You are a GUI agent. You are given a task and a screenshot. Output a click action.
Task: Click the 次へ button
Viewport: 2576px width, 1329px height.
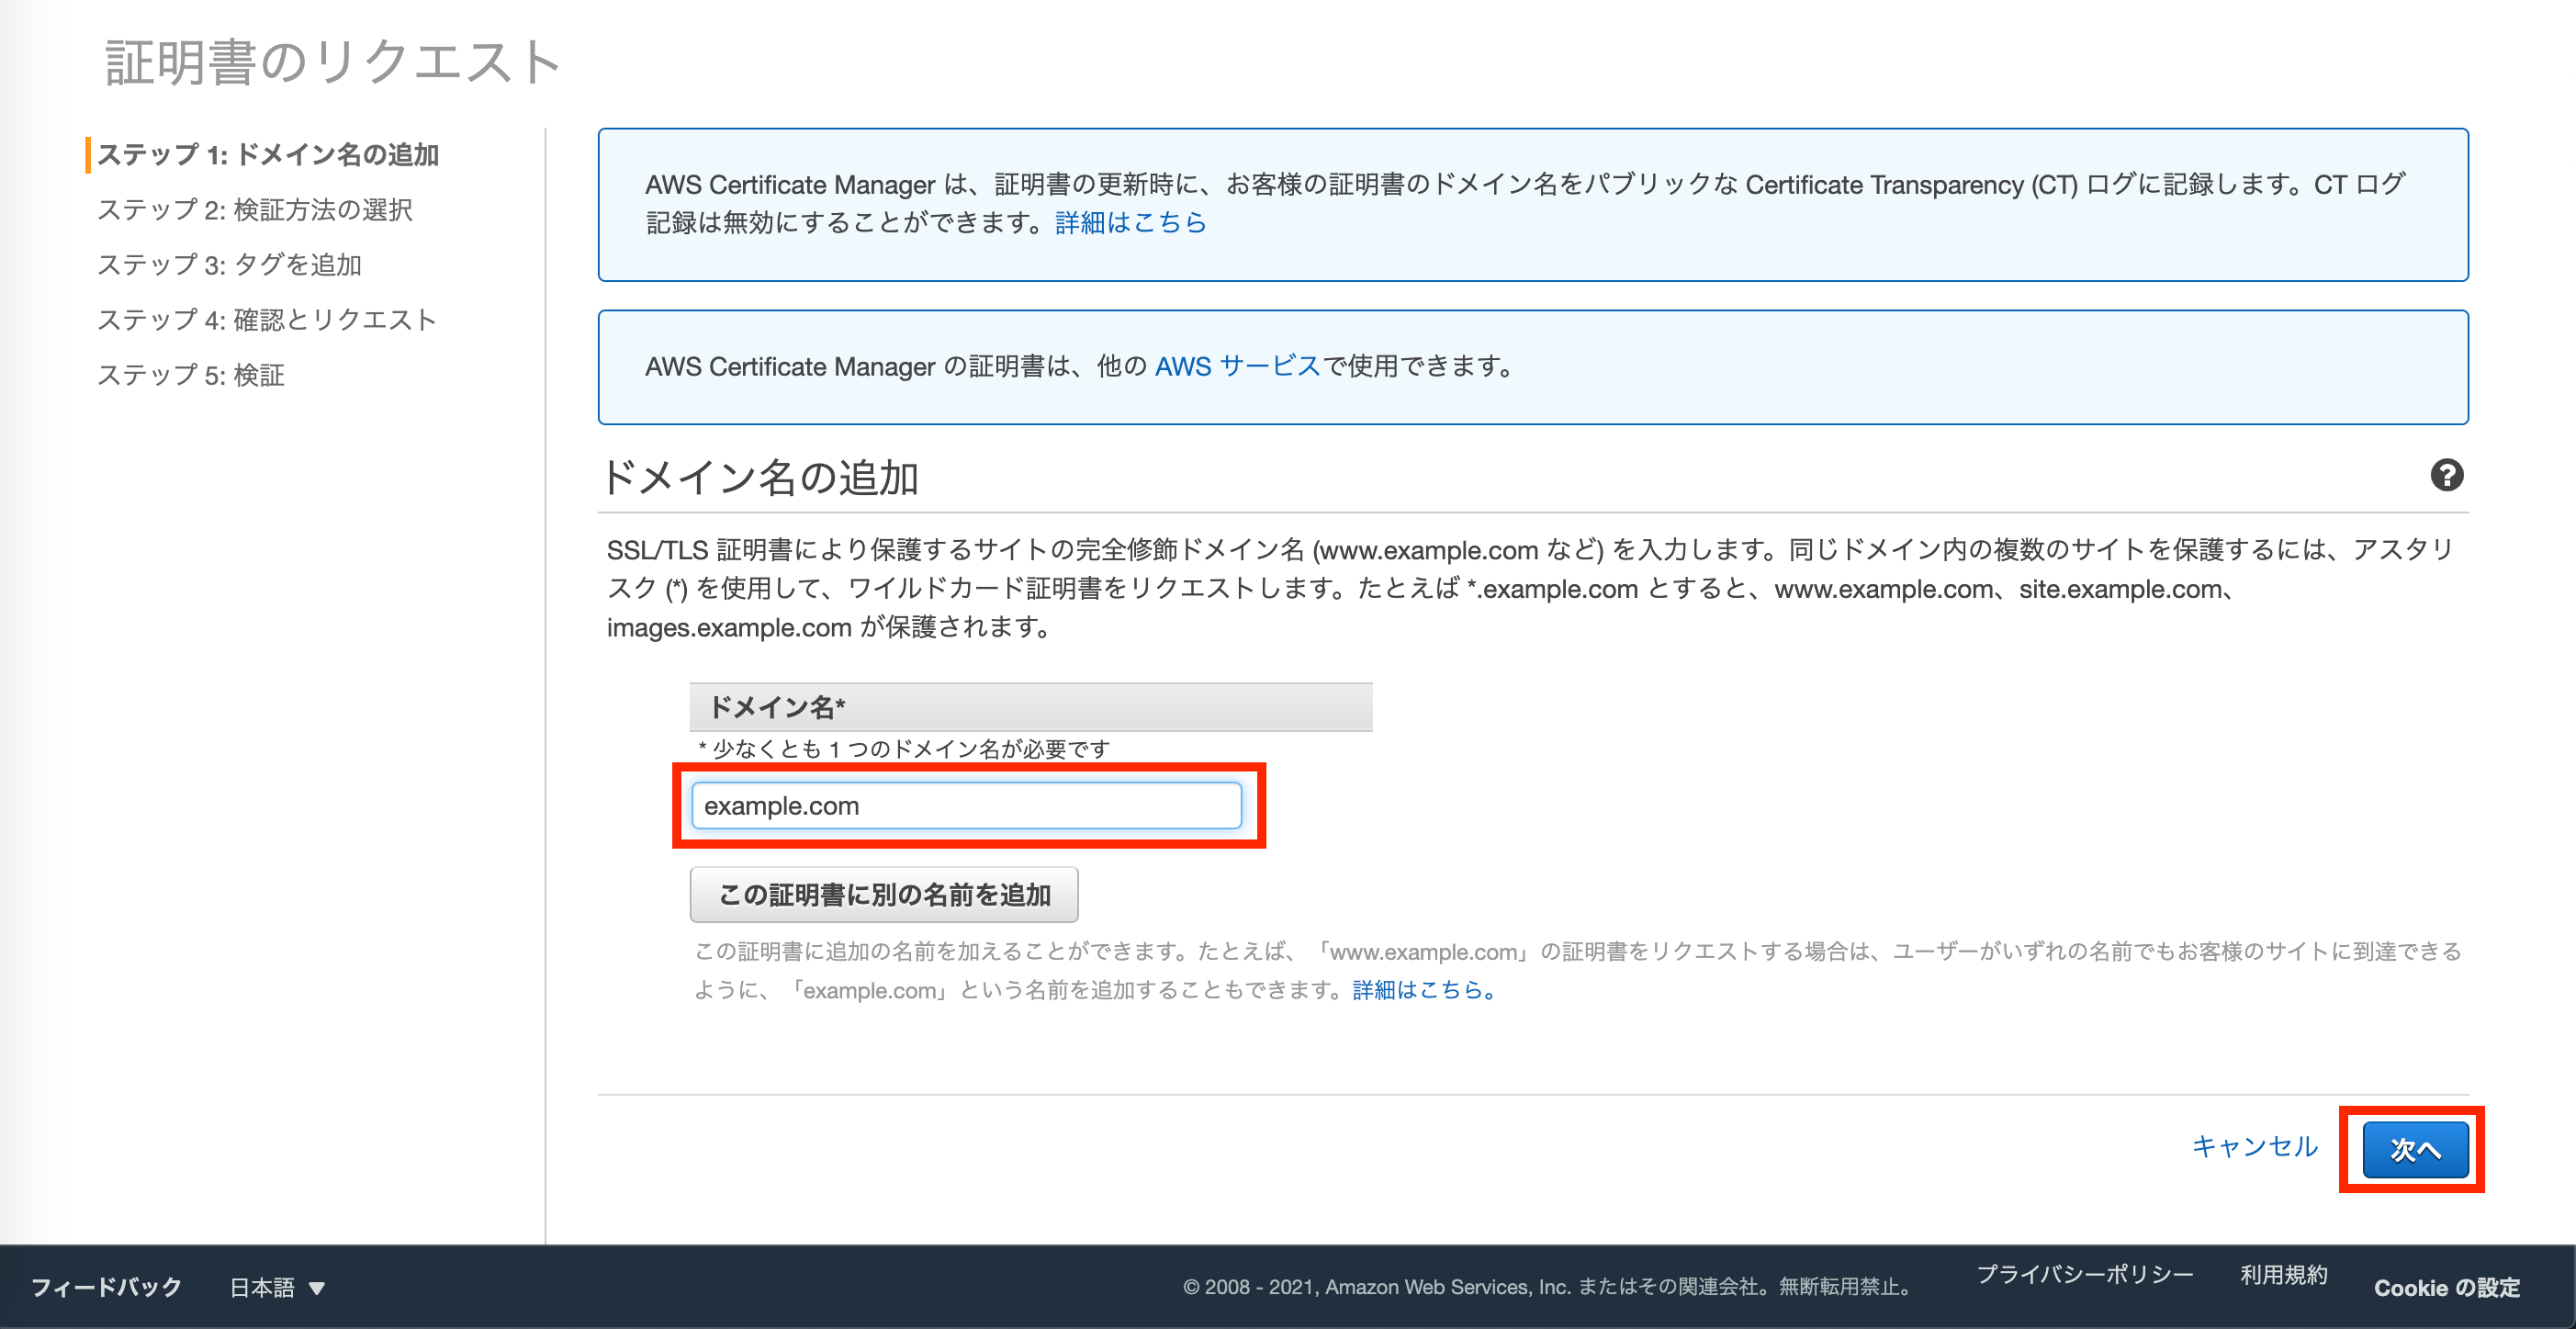point(2413,1148)
